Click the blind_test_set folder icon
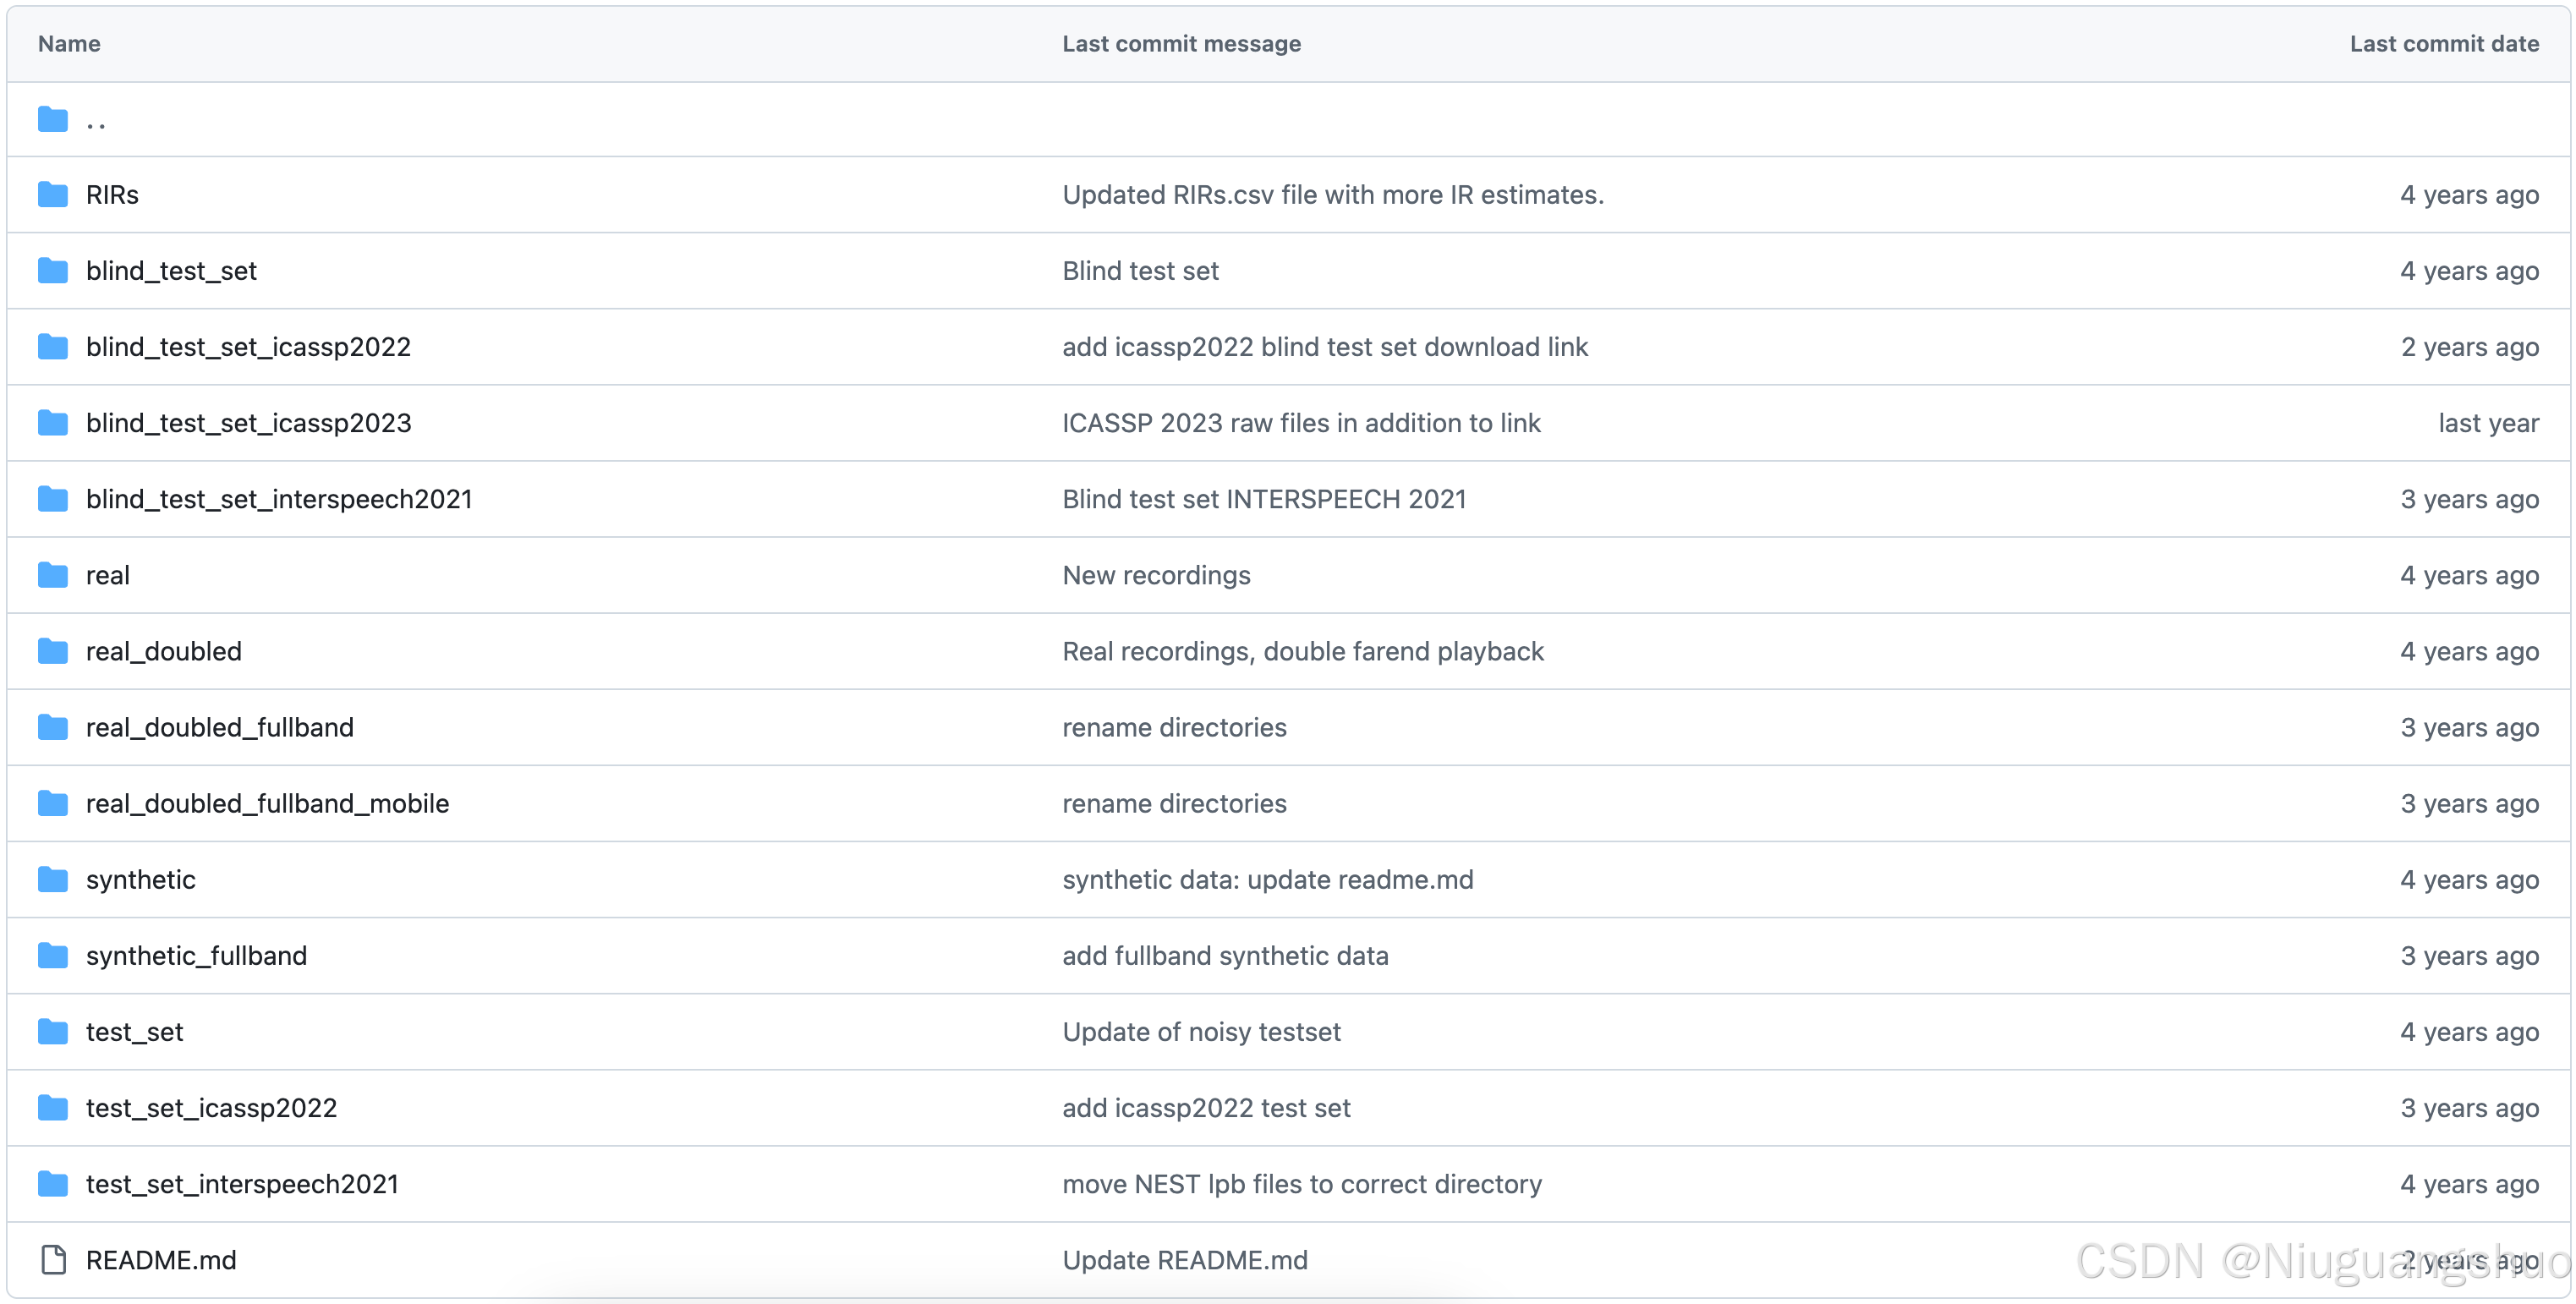 (x=53, y=271)
